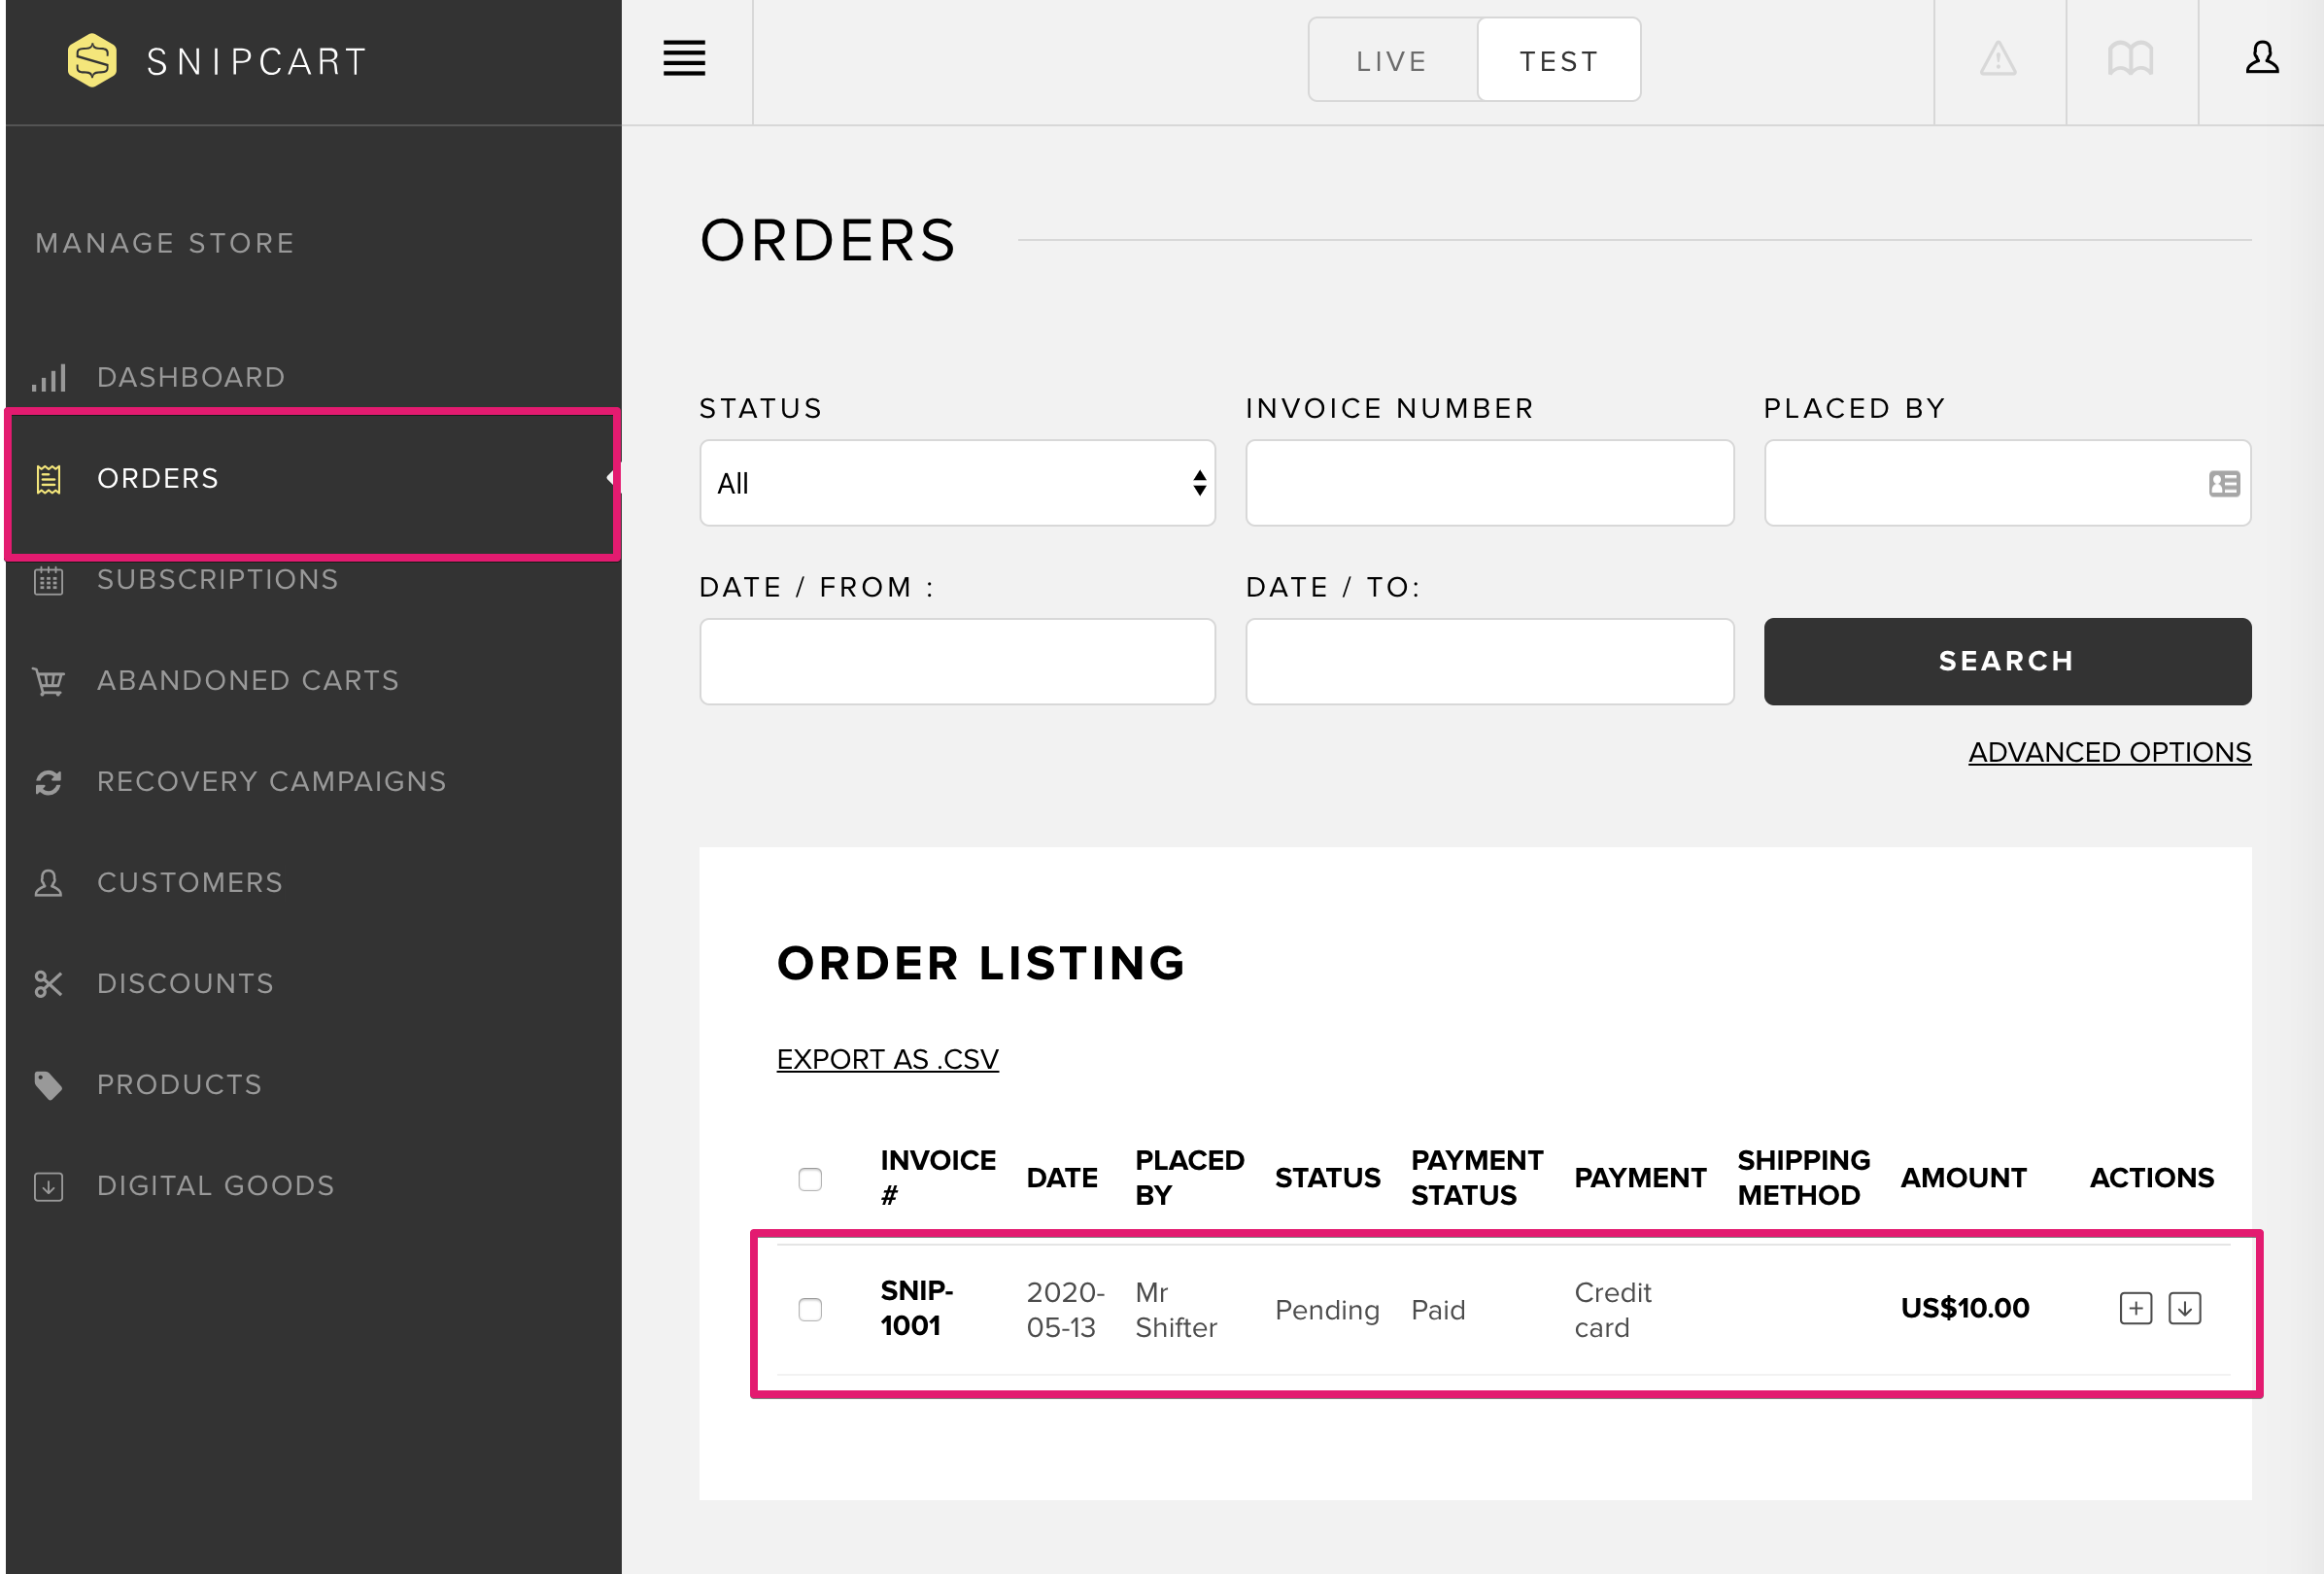Click the Customers person icon
The width and height of the screenshot is (2324, 1574).
click(x=48, y=883)
